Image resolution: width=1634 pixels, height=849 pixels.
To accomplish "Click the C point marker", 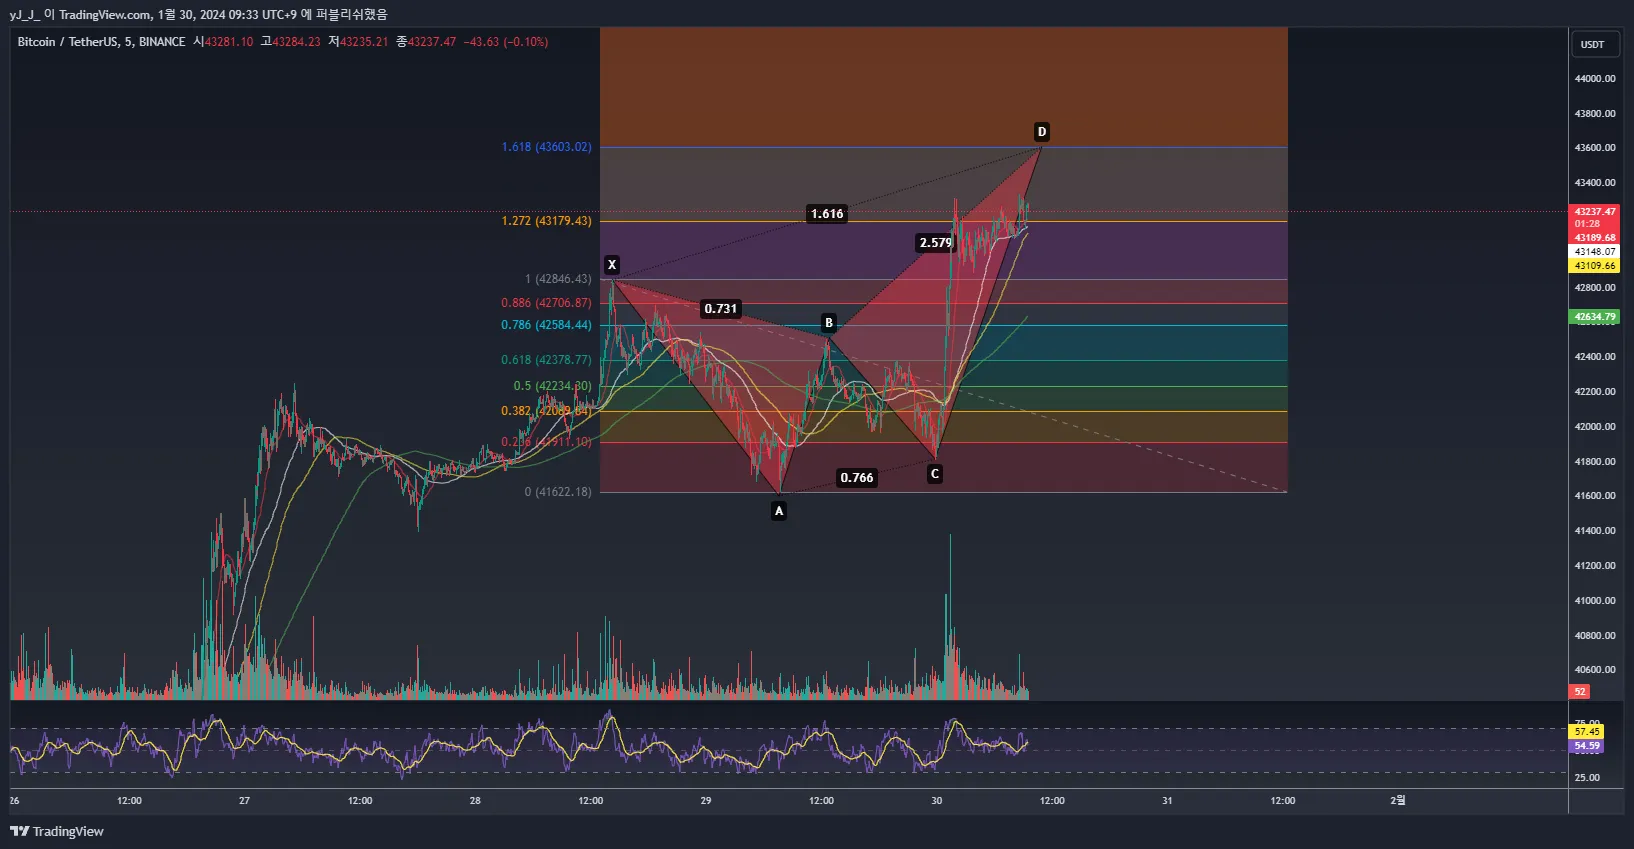I will 935,474.
